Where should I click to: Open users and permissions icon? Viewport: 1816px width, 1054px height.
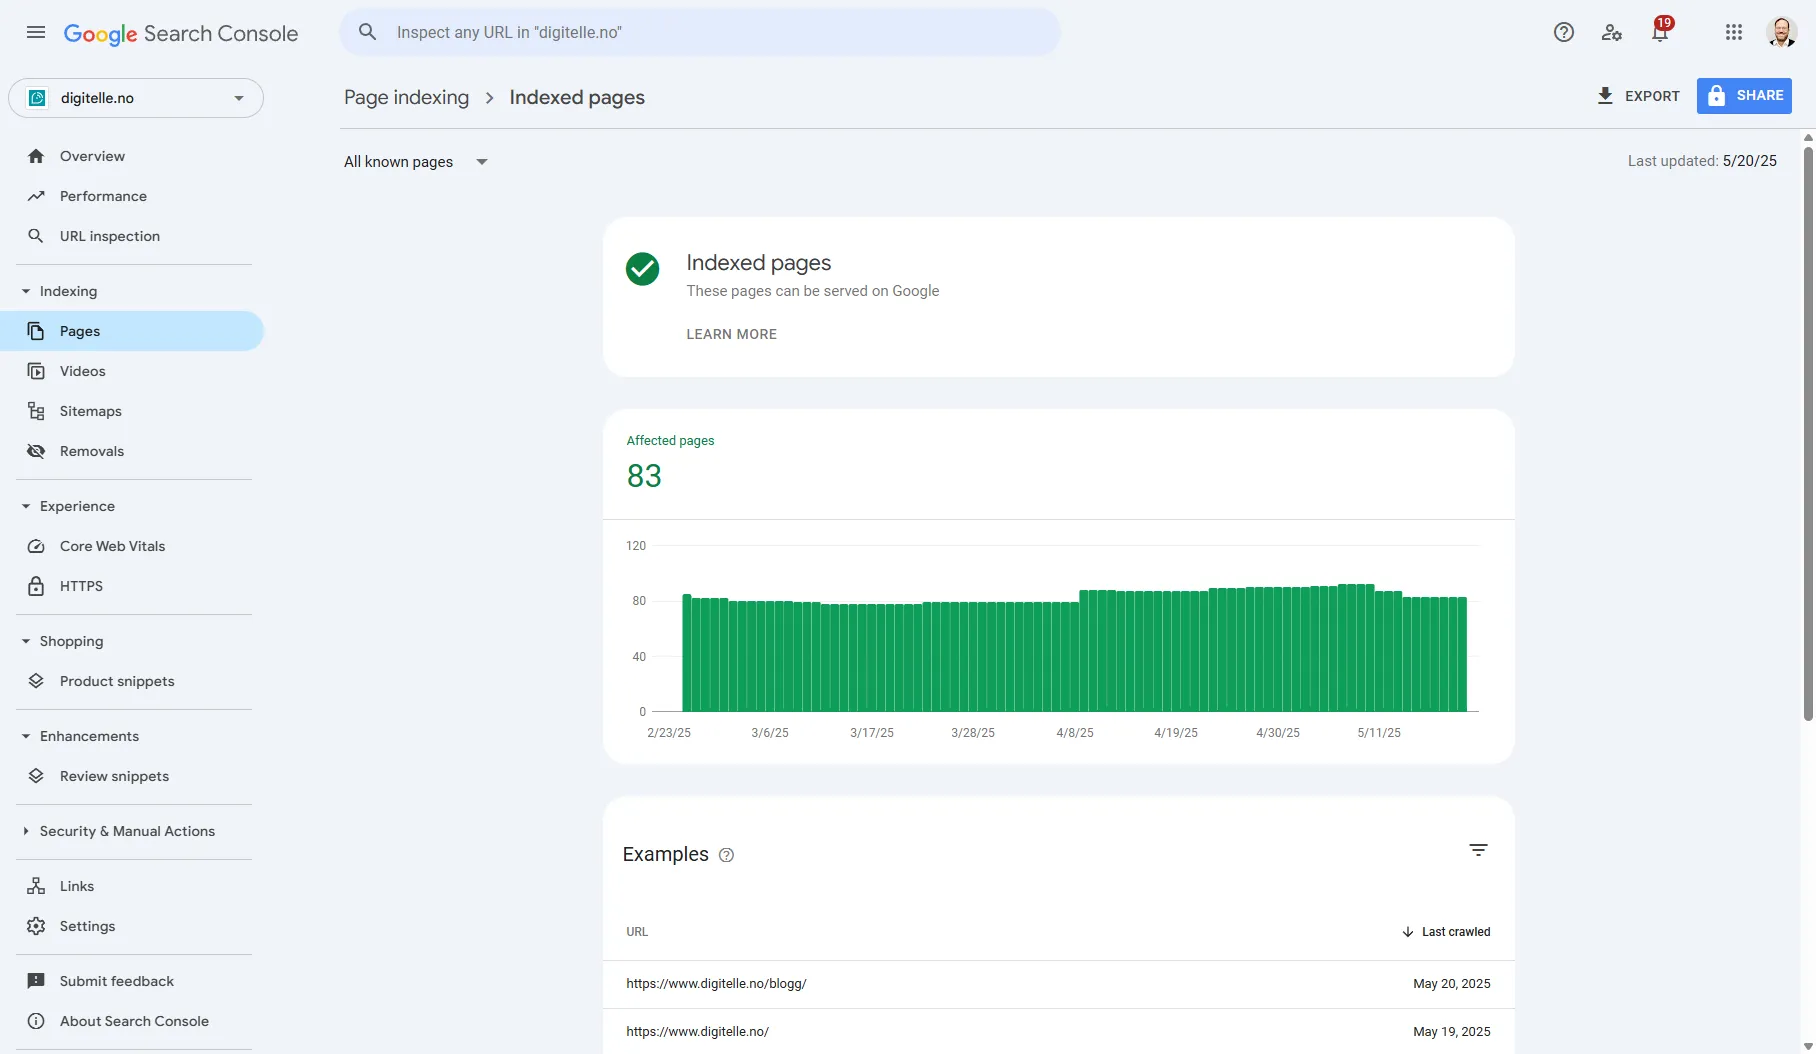click(1612, 32)
